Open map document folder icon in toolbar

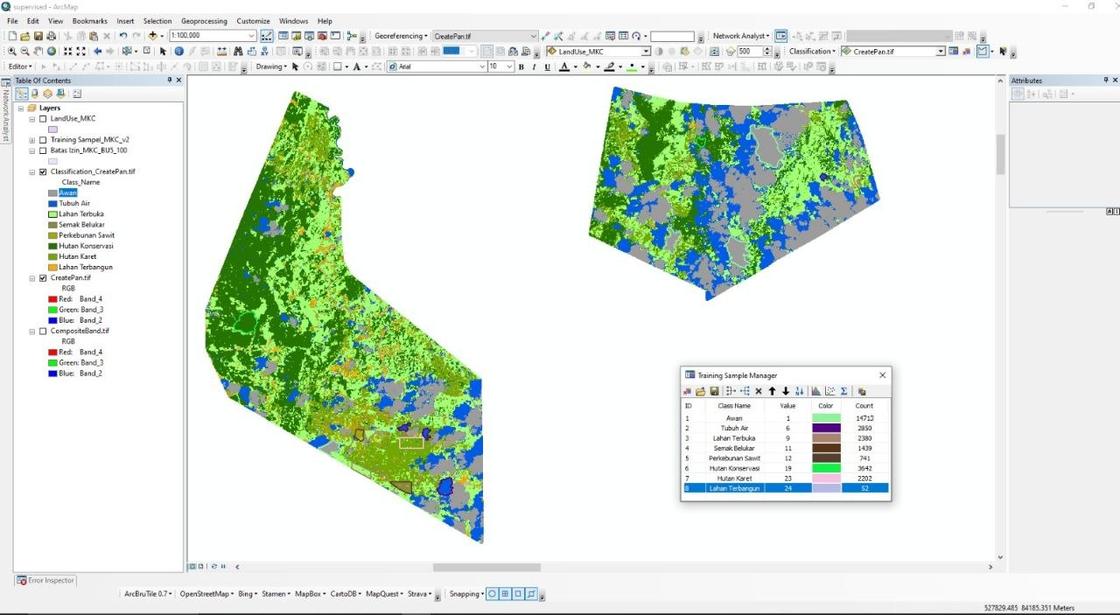pos(25,36)
